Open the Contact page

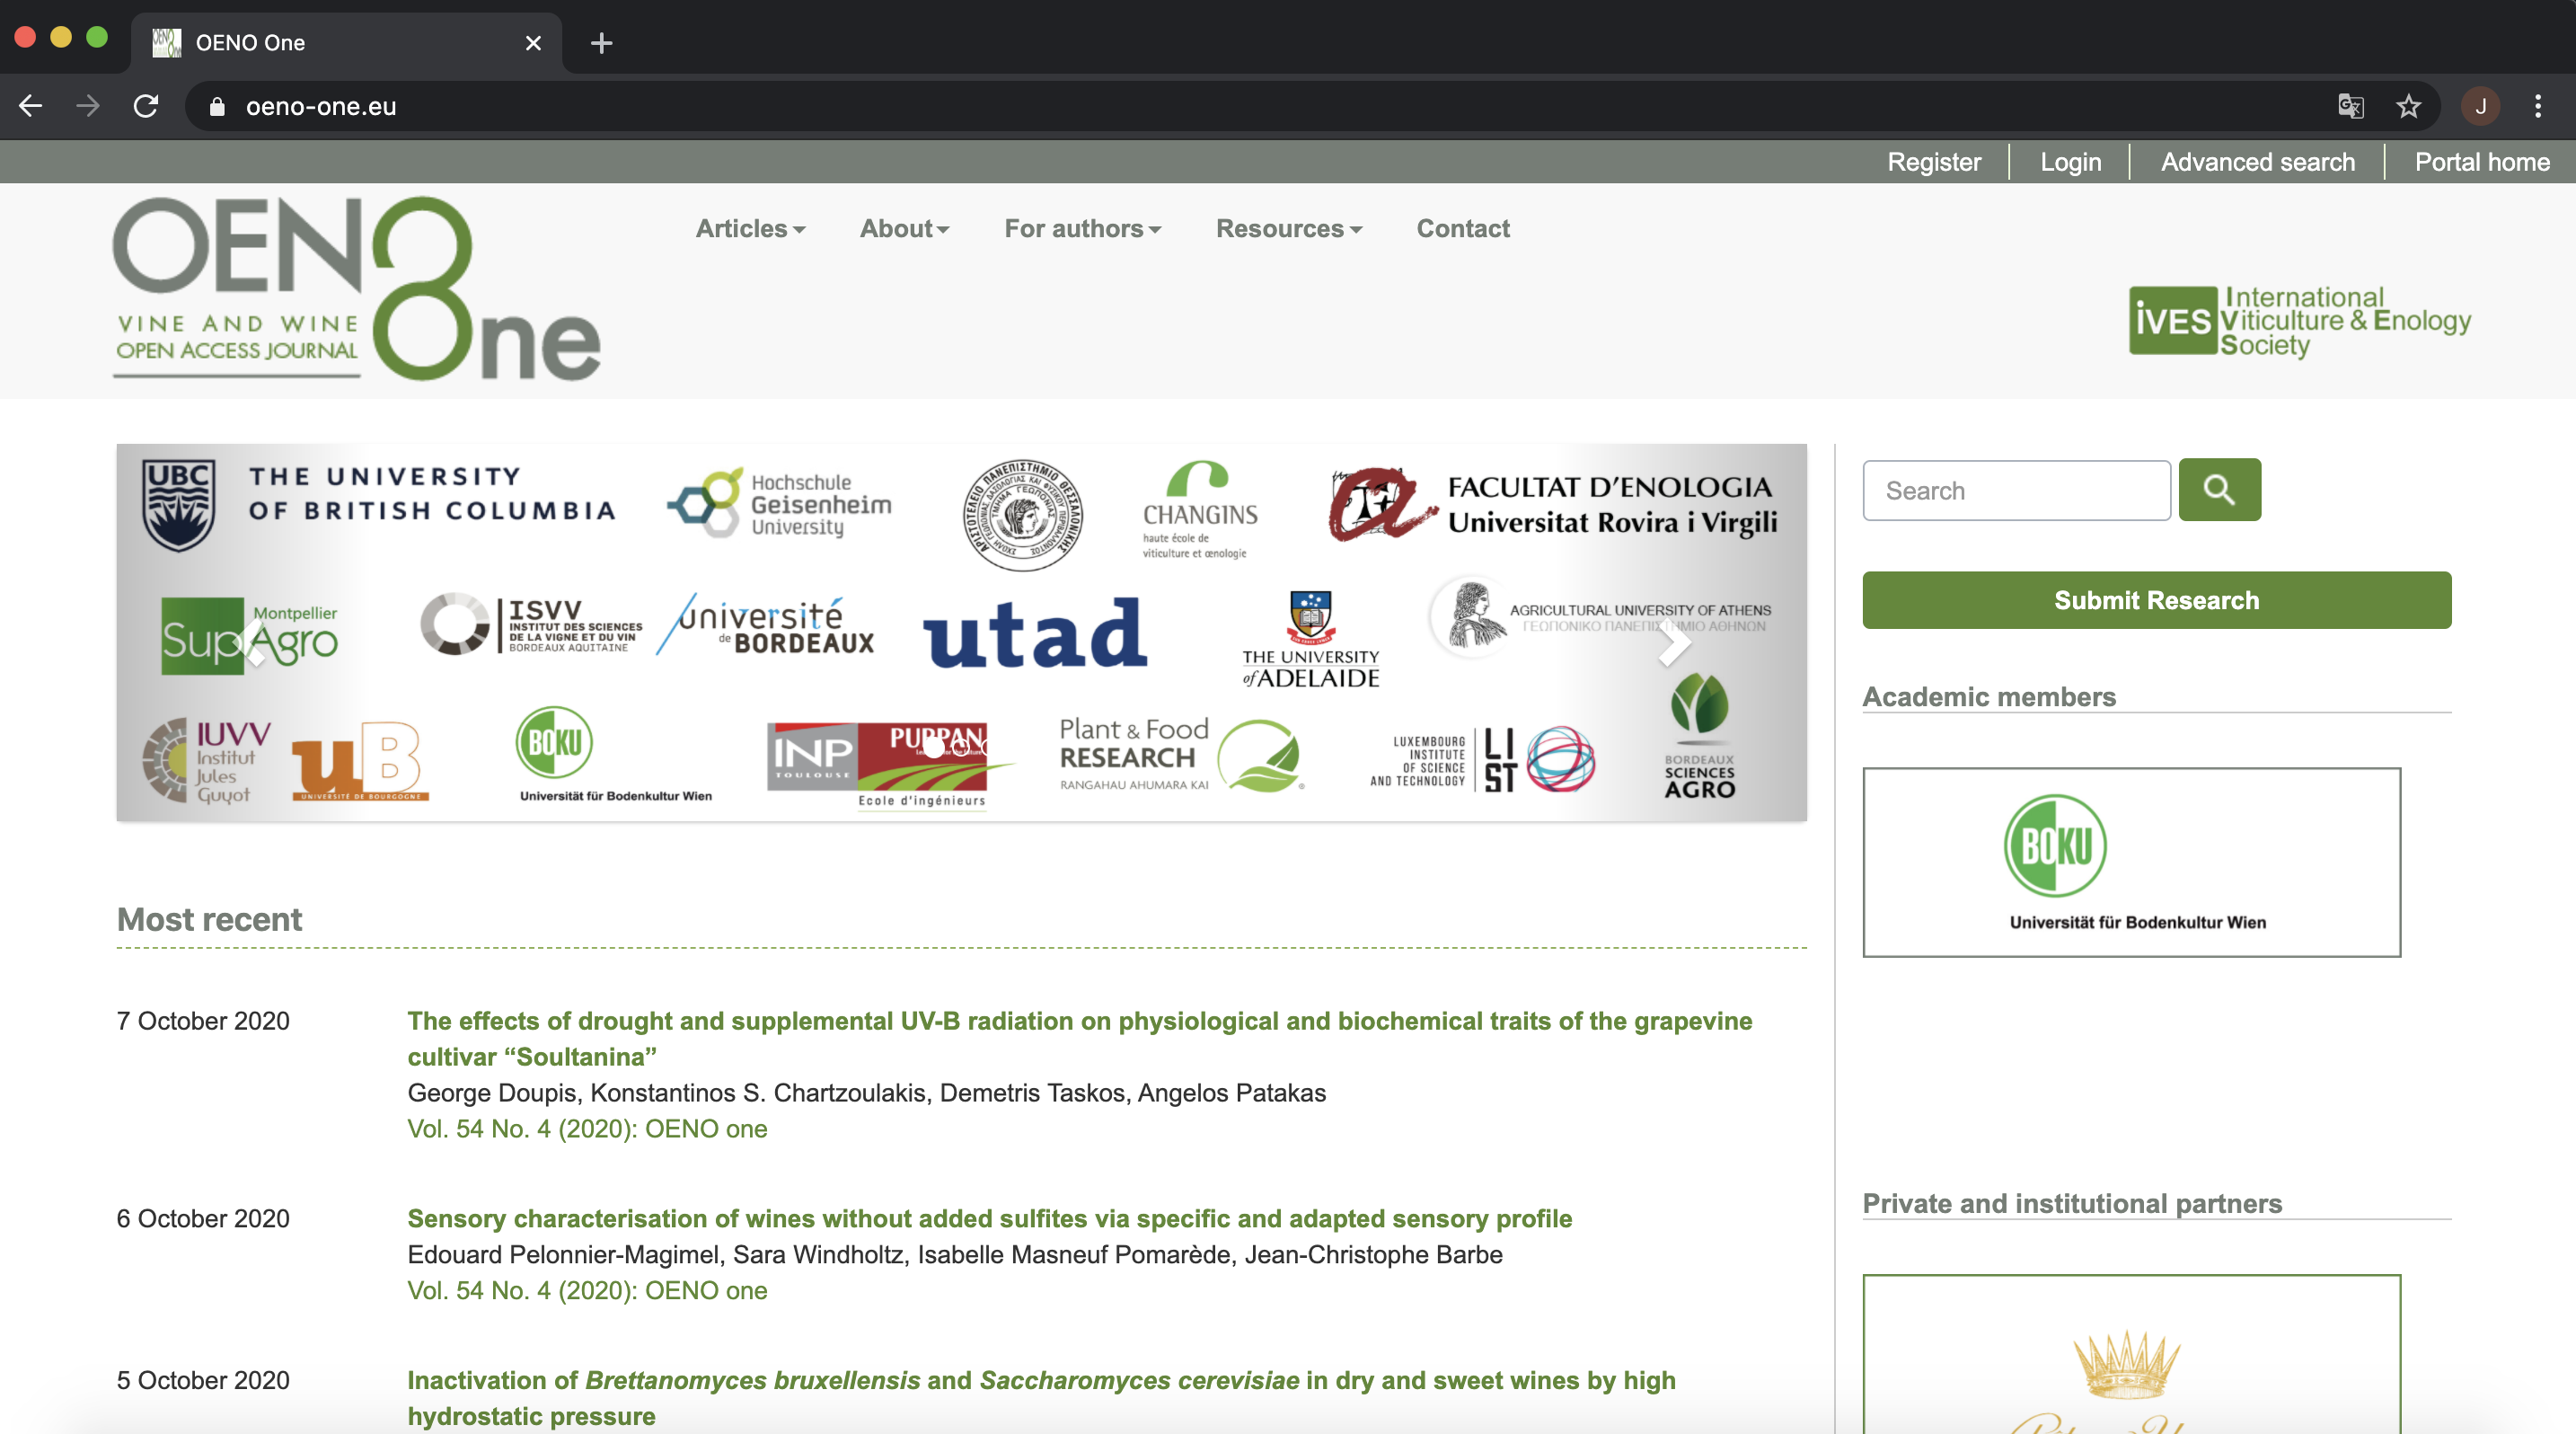(x=1463, y=229)
